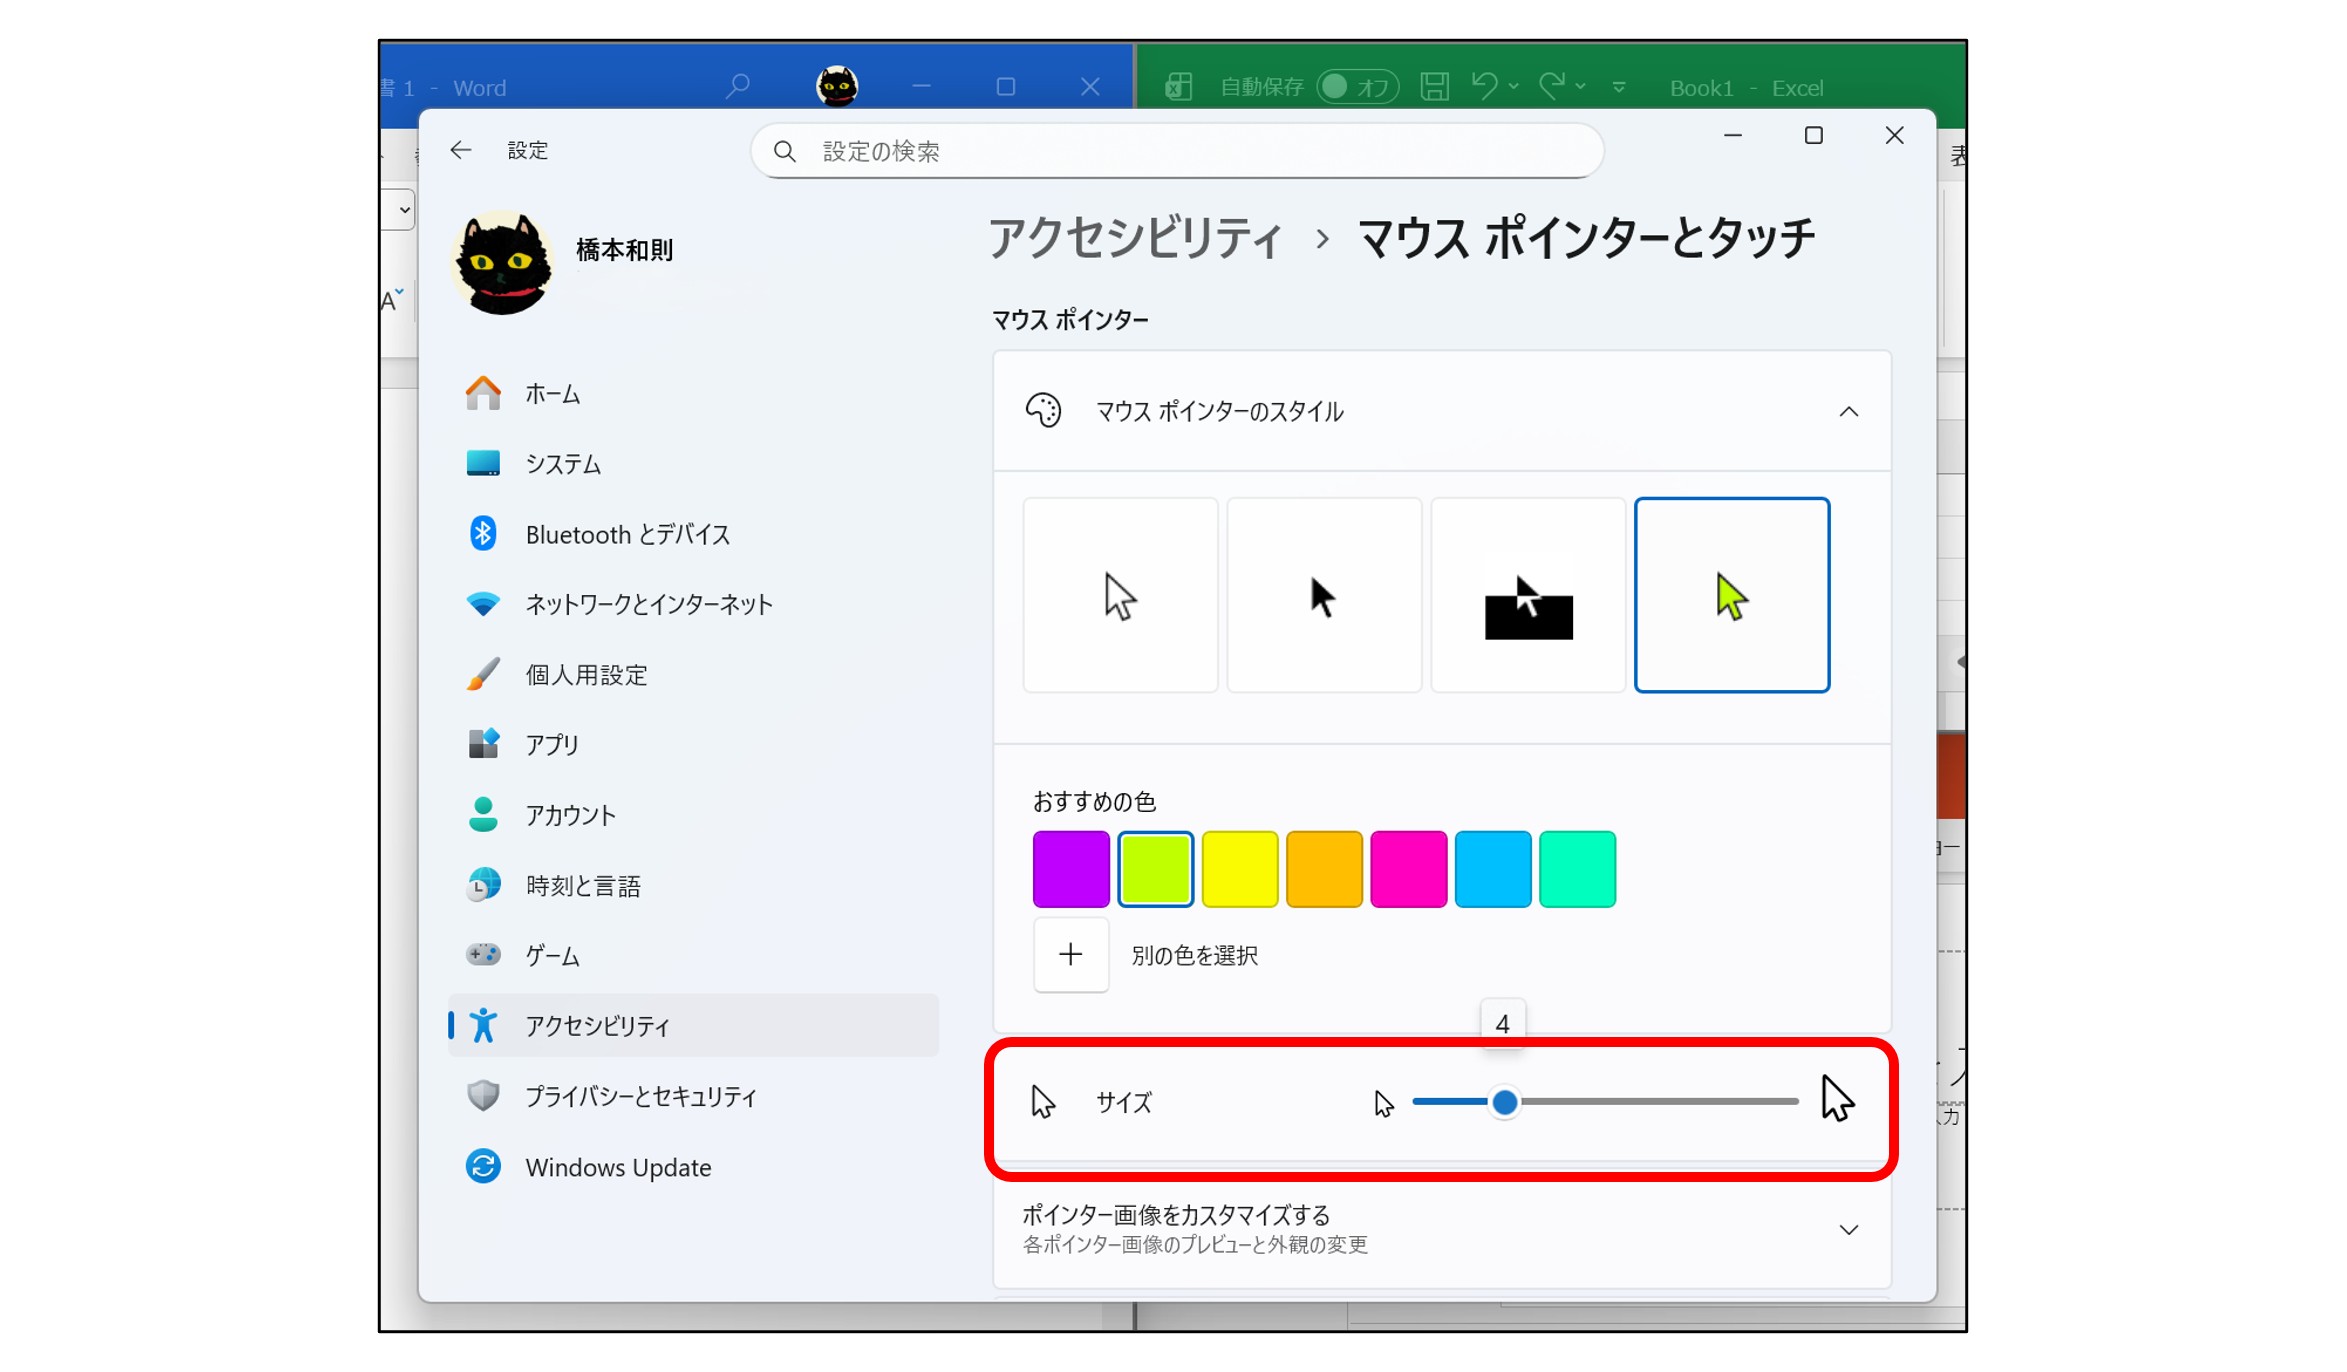Click the back arrow in Settings
The height and width of the screenshot is (1372, 2347).
(x=460, y=150)
